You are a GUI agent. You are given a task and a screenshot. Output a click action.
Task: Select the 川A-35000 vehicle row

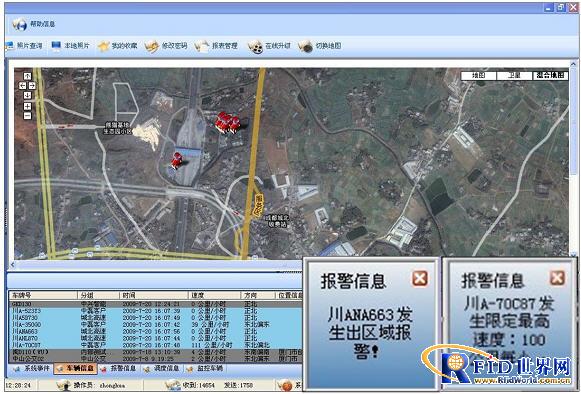pyautogui.click(x=156, y=325)
